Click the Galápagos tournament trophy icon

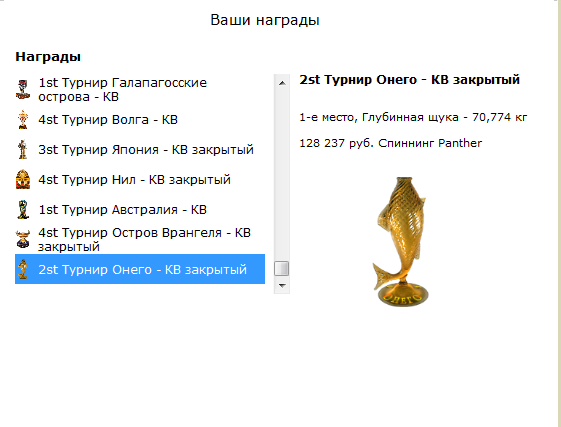[x=23, y=89]
